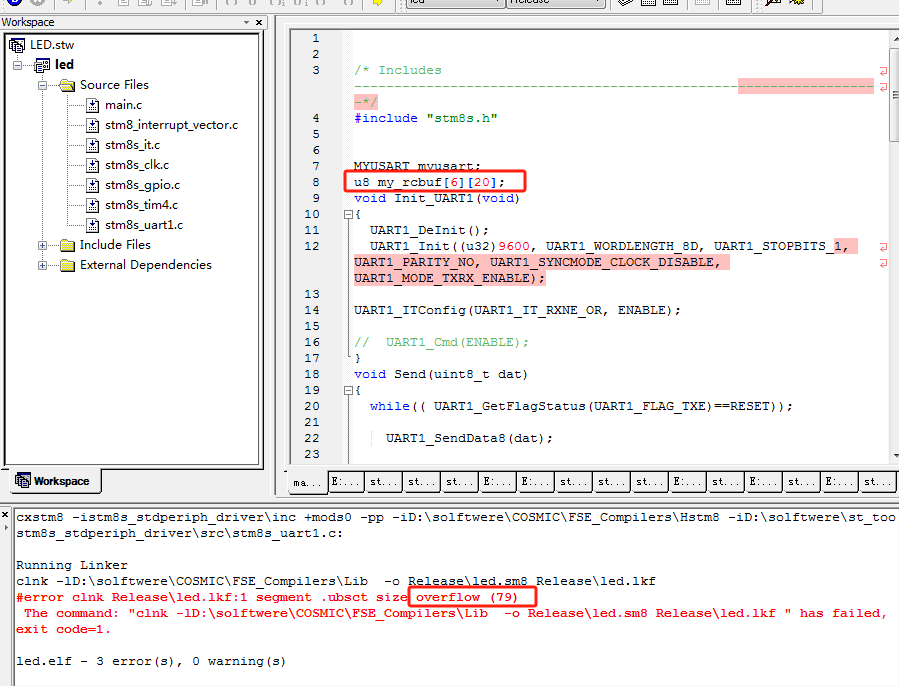
Task: Open stm8s_uart1.c source file
Action: click(x=144, y=225)
